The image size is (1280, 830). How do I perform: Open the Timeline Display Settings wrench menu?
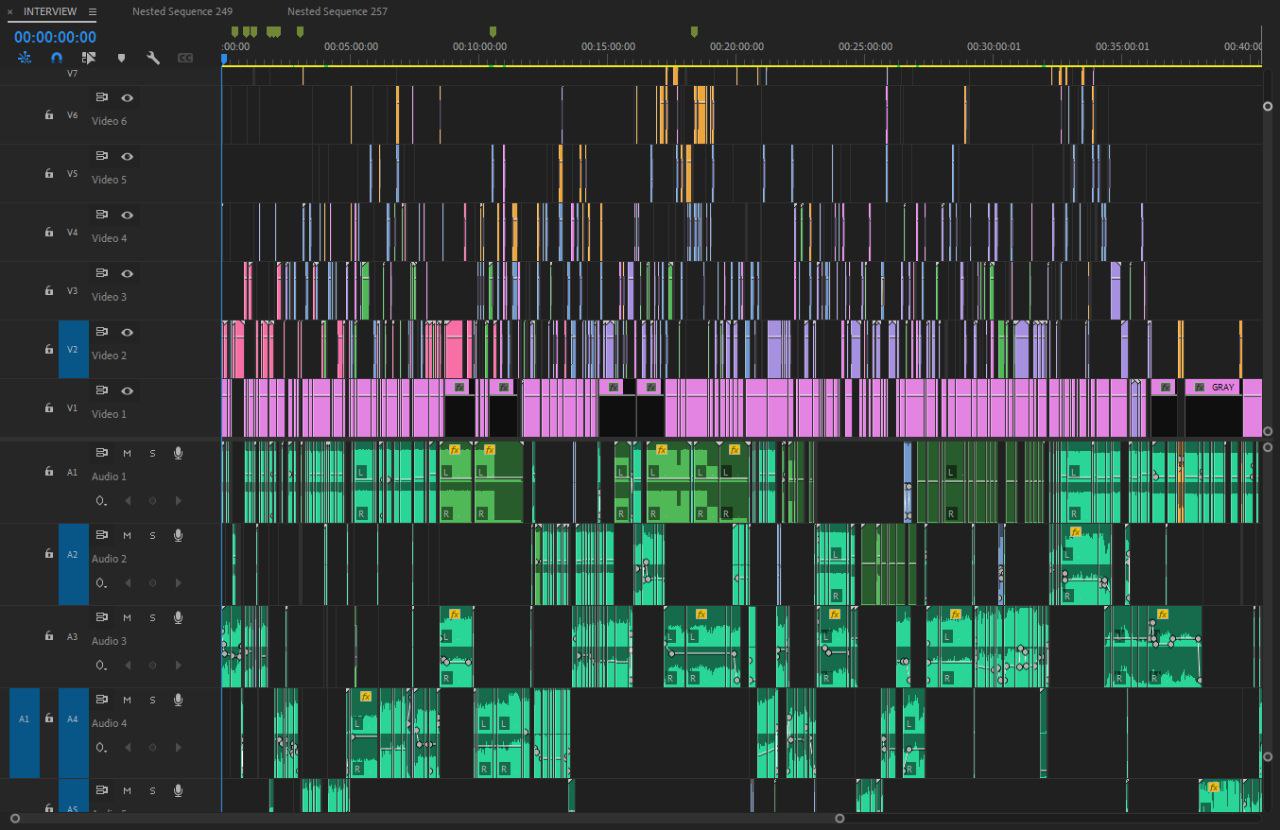[153, 58]
